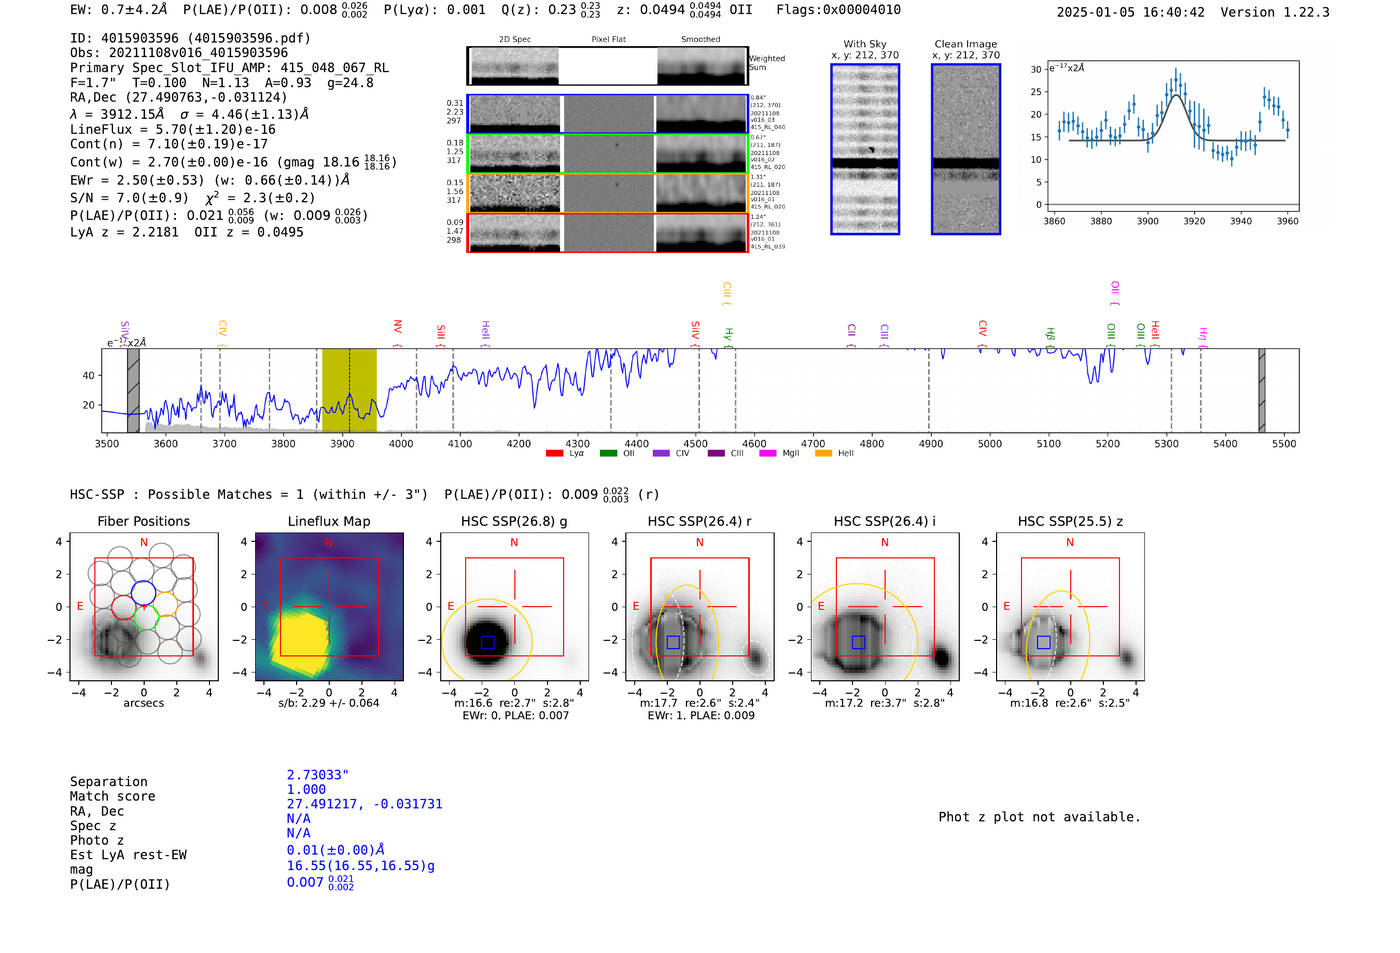Select the Weighted Sum 2D spectrum row
This screenshot has width=1400, height=953.
[608, 66]
